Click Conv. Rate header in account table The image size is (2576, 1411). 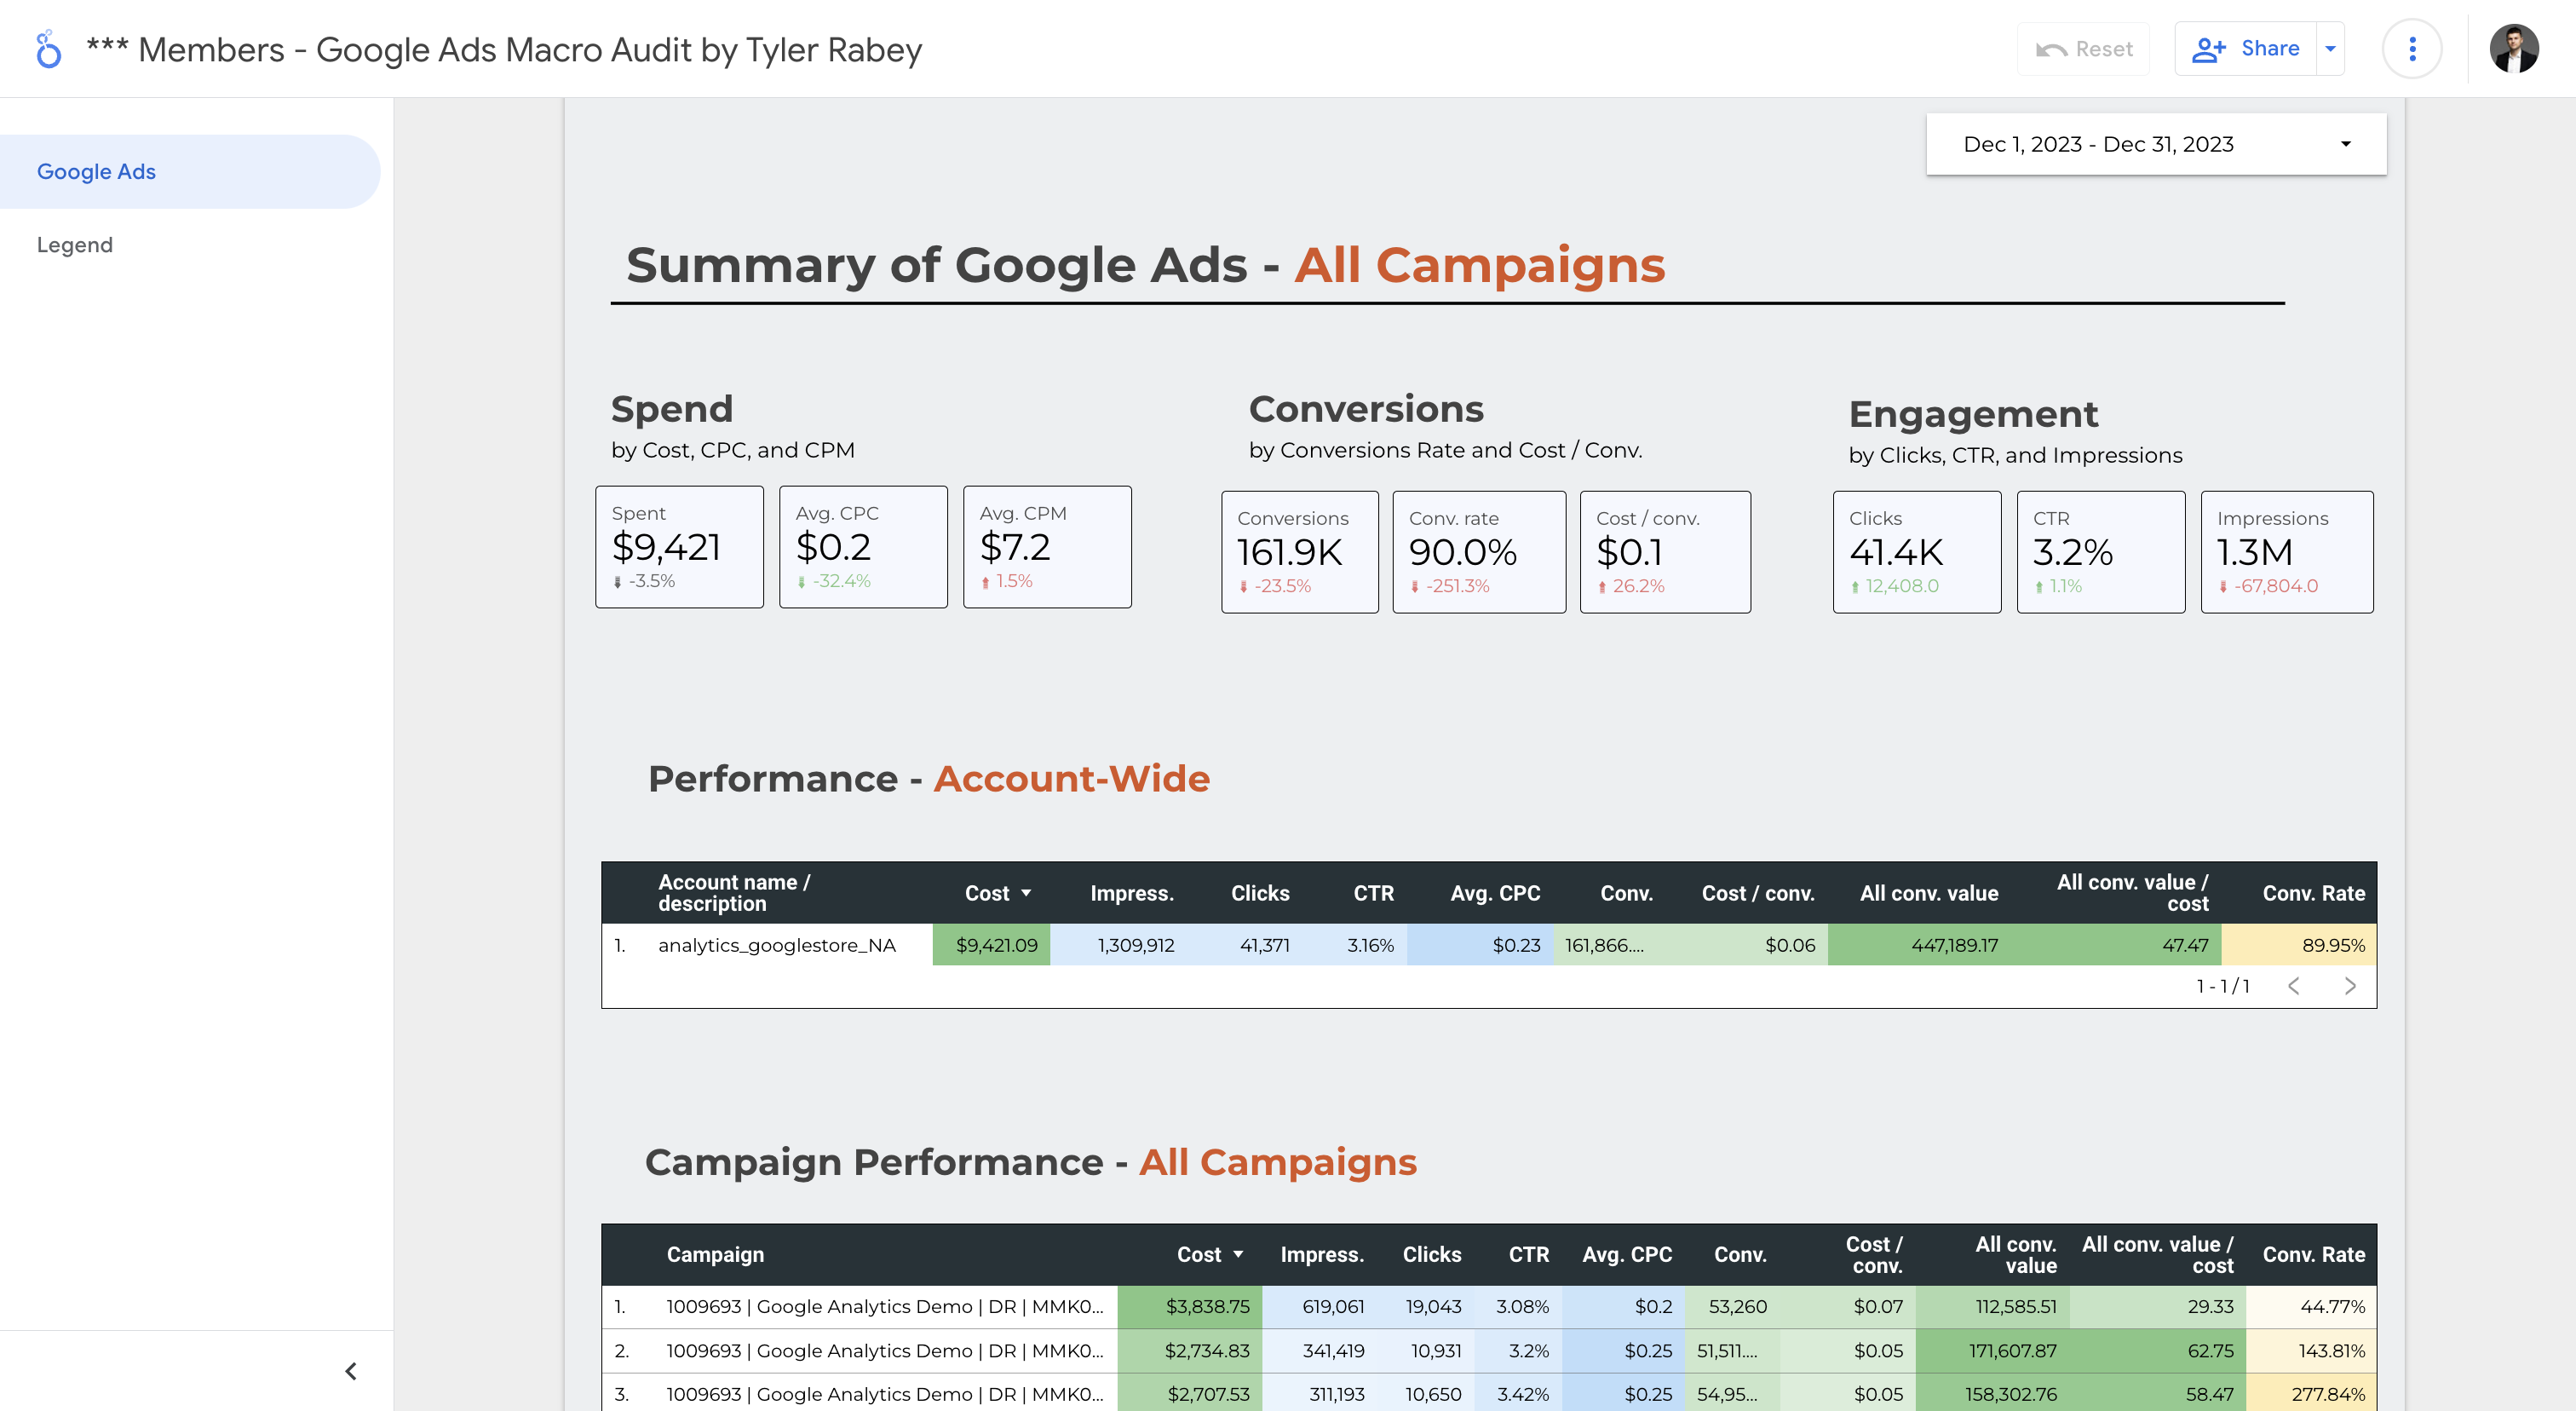tap(2314, 893)
